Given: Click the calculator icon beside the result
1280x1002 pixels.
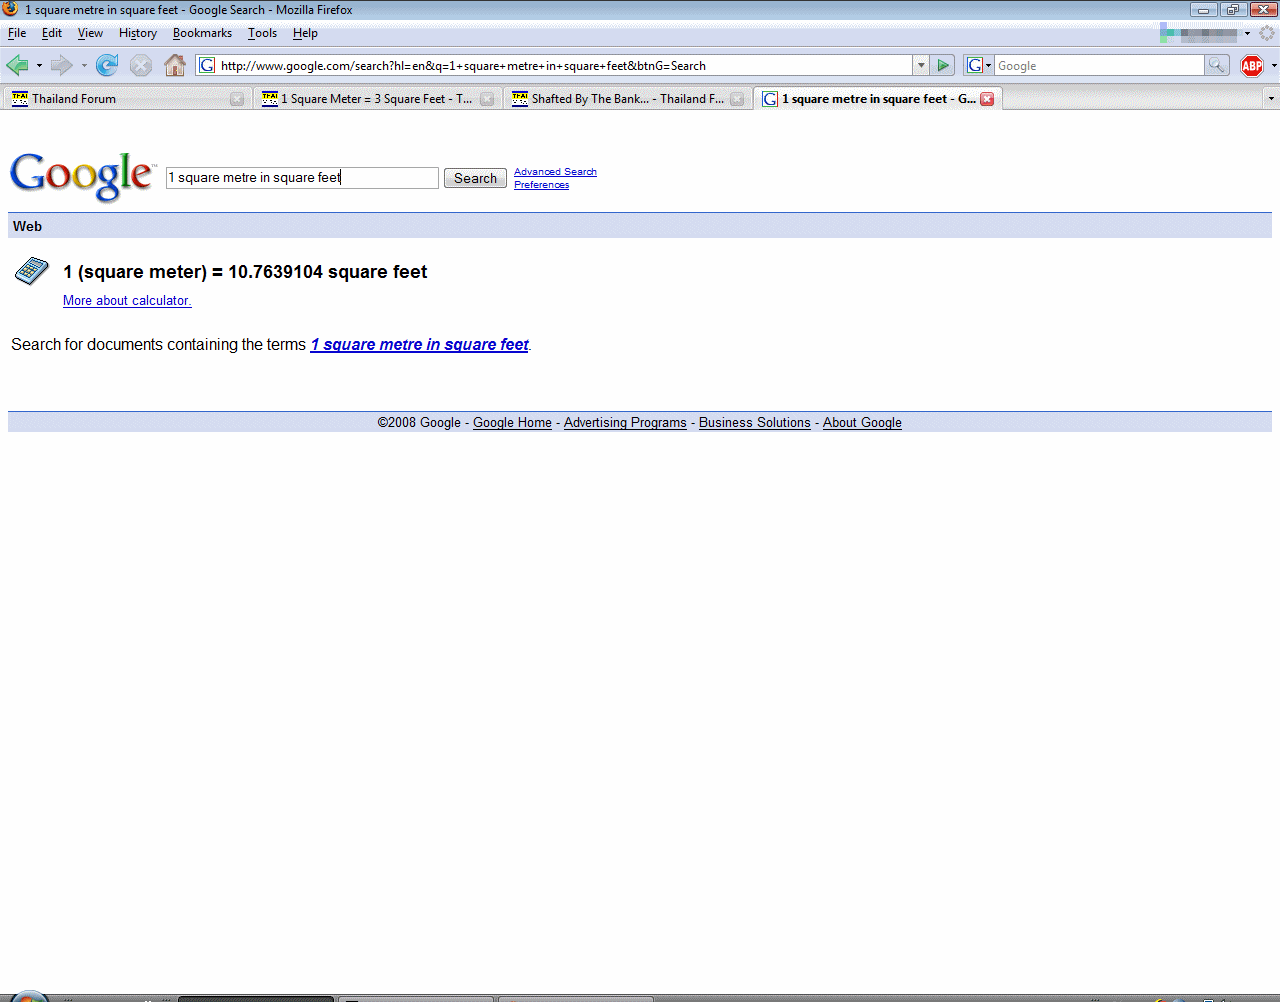Looking at the screenshot, I should pyautogui.click(x=32, y=271).
